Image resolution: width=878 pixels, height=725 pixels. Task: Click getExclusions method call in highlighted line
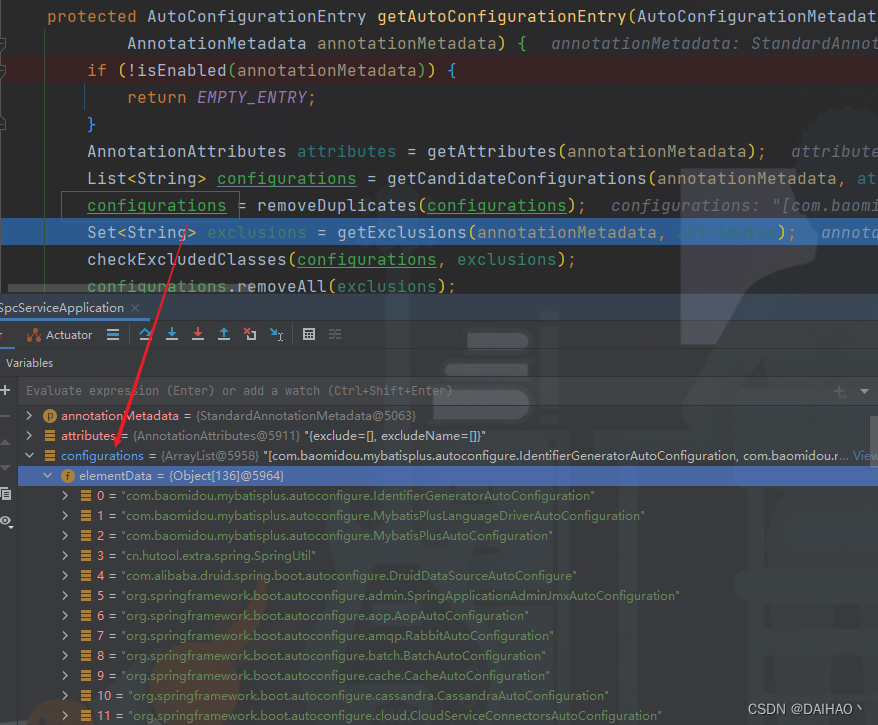401,232
